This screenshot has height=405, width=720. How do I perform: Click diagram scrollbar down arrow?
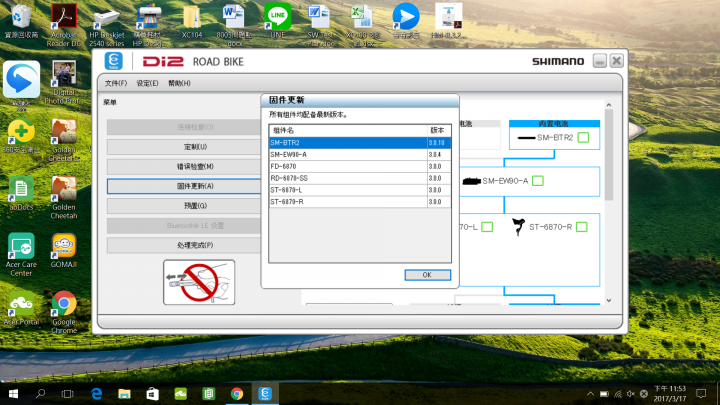(x=609, y=300)
